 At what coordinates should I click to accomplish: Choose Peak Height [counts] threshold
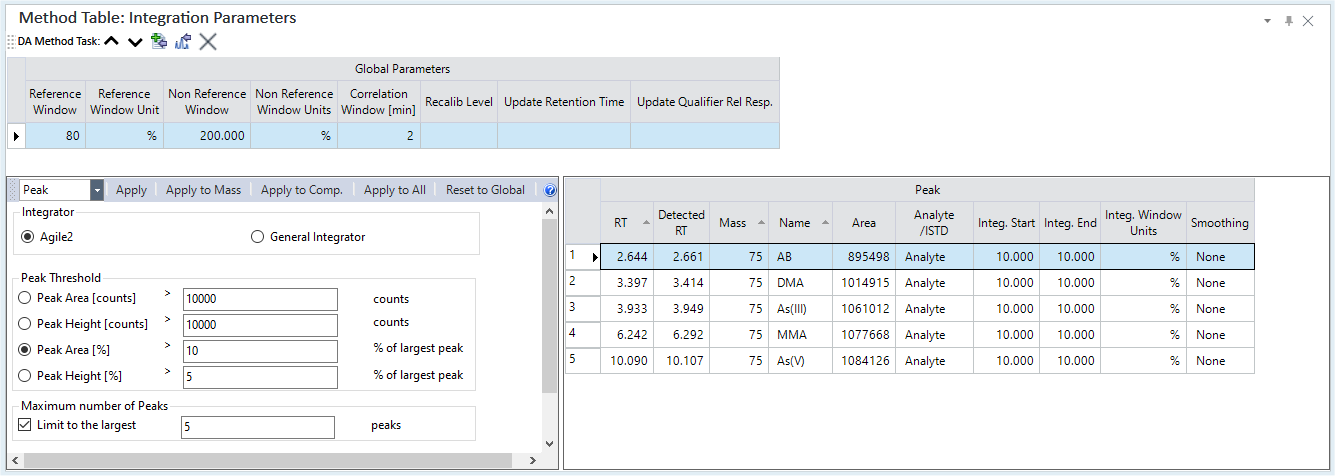click(25, 324)
